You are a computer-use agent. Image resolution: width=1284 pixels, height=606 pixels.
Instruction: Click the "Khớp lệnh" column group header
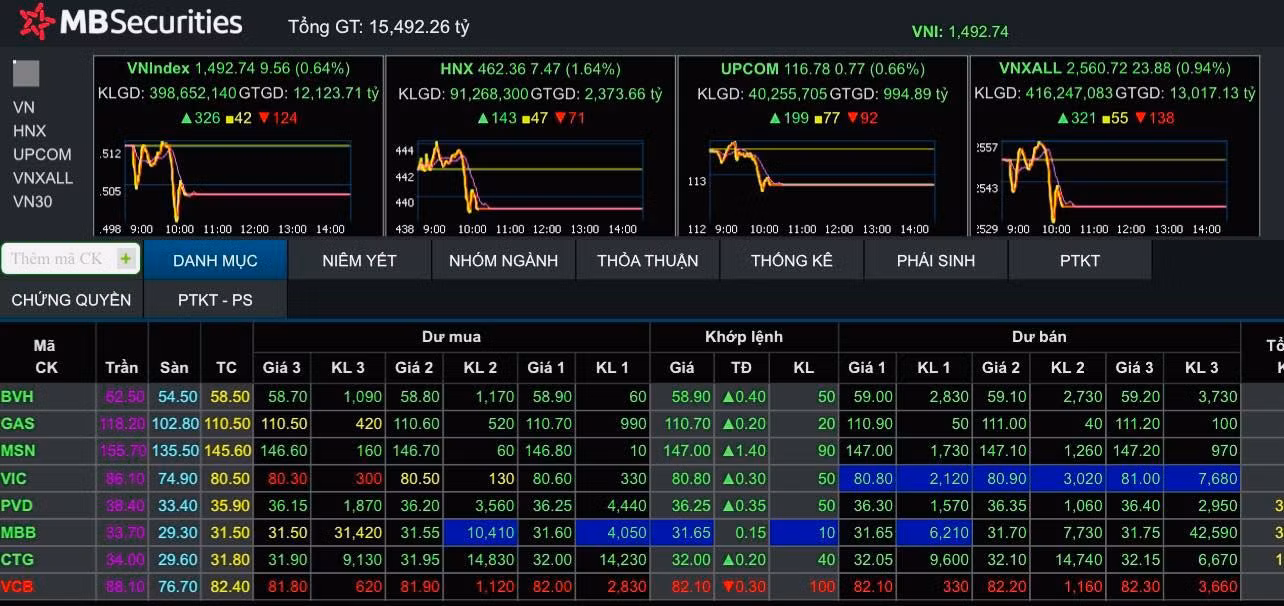(744, 337)
